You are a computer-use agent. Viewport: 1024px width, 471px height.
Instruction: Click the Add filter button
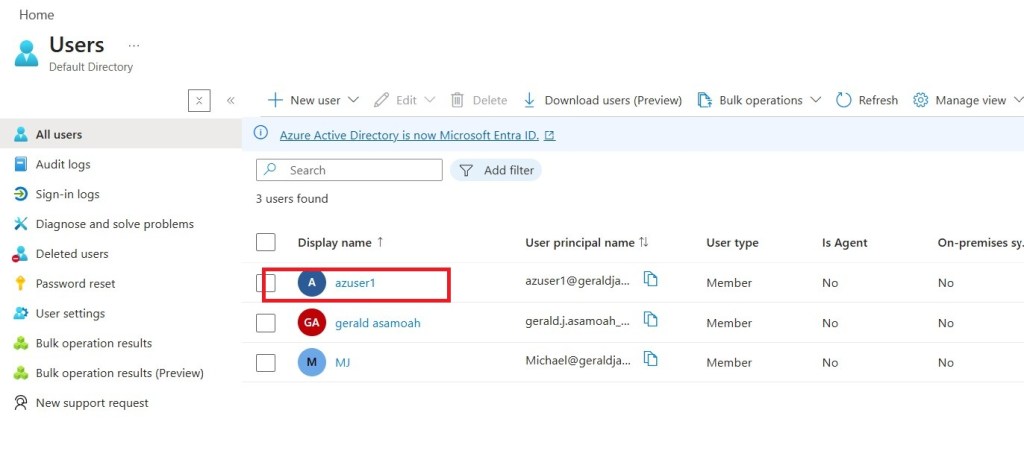[x=497, y=170]
